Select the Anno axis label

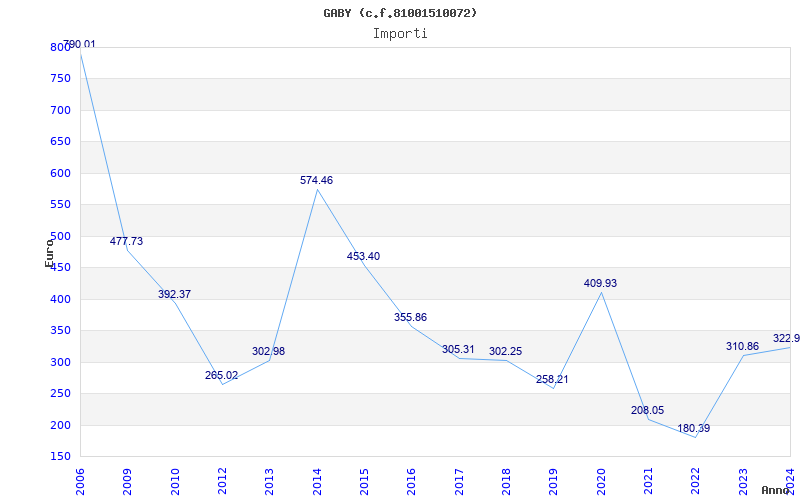pyautogui.click(x=776, y=490)
